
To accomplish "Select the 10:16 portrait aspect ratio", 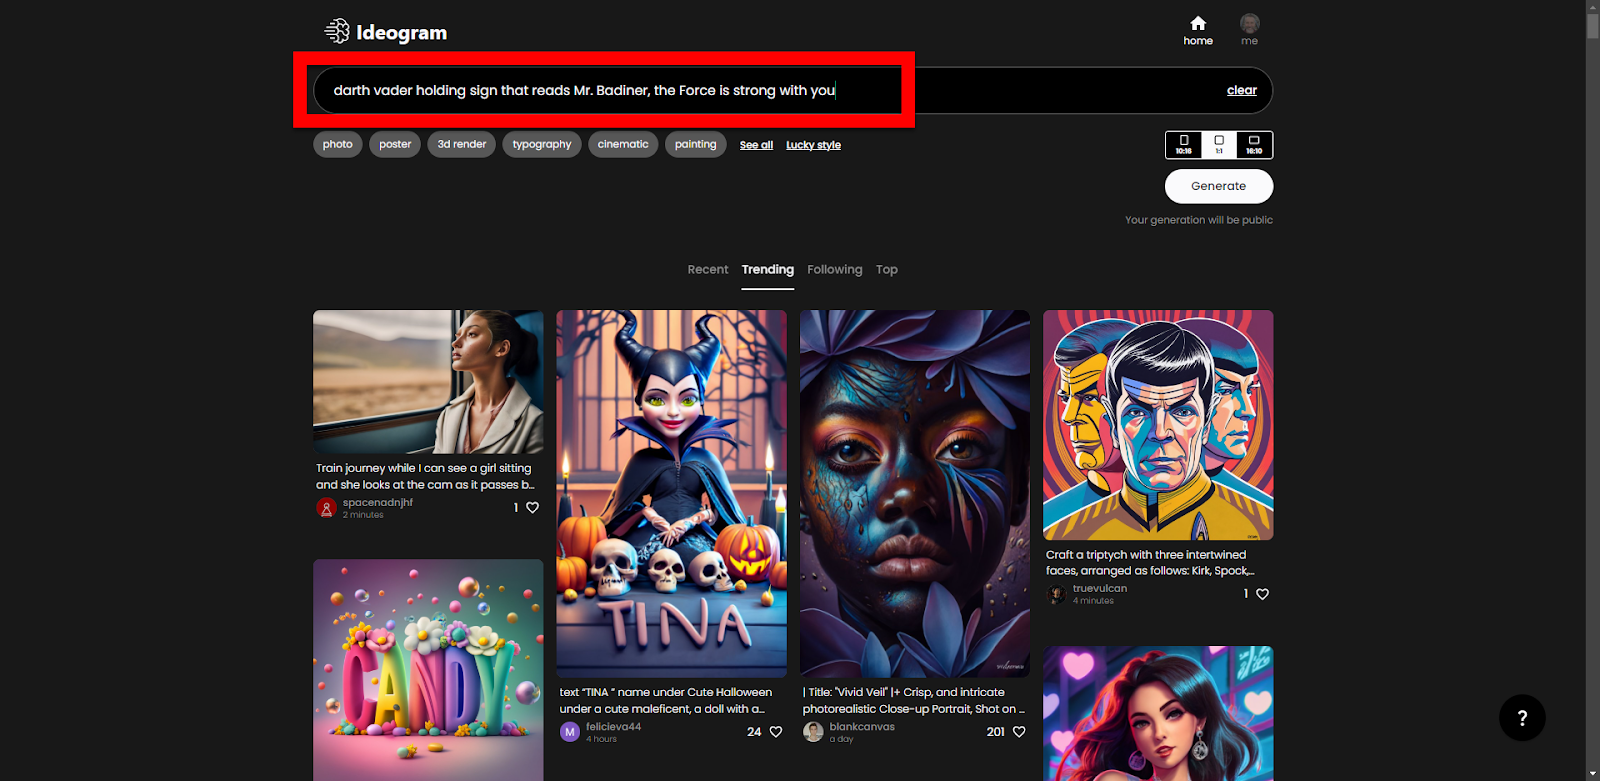I will 1184,145.
